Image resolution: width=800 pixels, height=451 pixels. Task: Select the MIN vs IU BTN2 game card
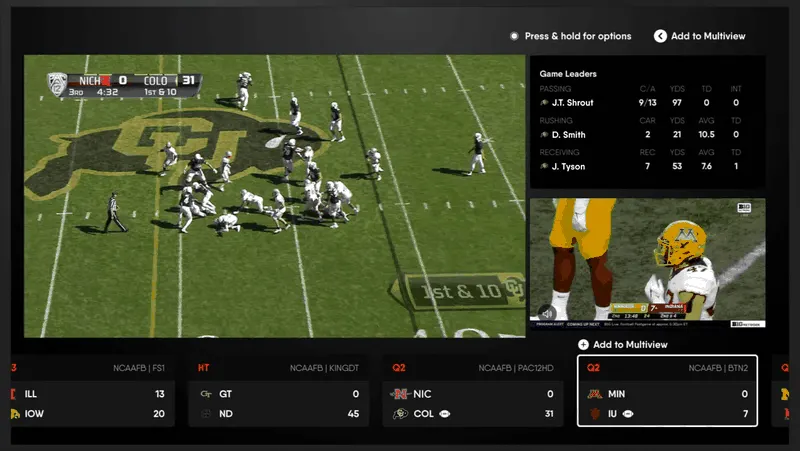click(x=667, y=391)
